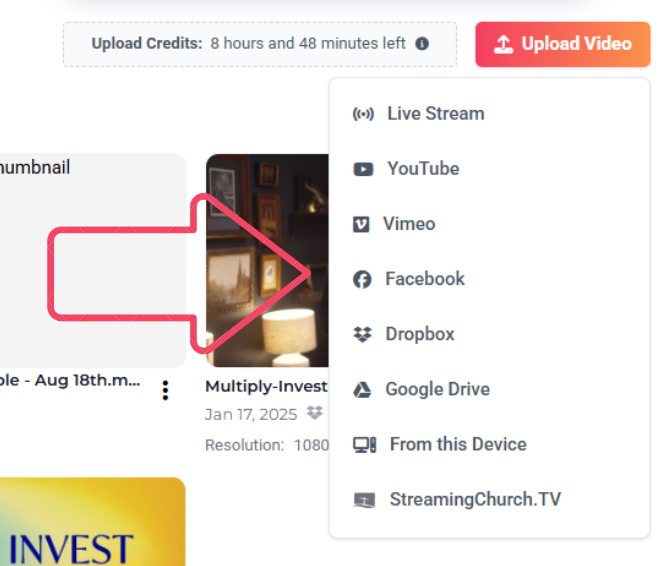Image resolution: width=669 pixels, height=566 pixels.
Task: Open three-dot menu for Aug 18th video
Action: 166,390
